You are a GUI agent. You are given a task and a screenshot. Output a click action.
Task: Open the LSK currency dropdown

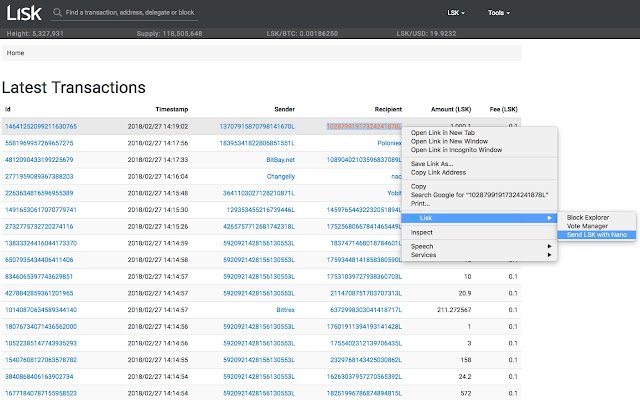coord(456,13)
